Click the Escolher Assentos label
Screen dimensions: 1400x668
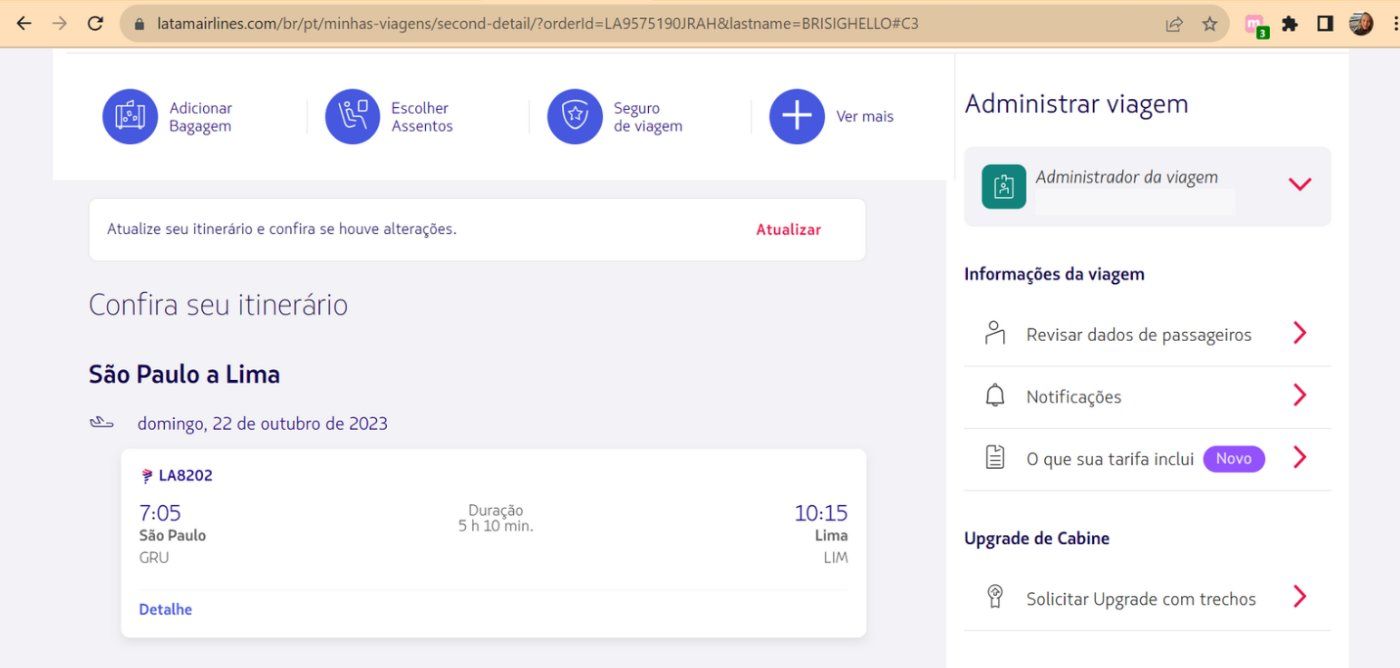(x=422, y=117)
